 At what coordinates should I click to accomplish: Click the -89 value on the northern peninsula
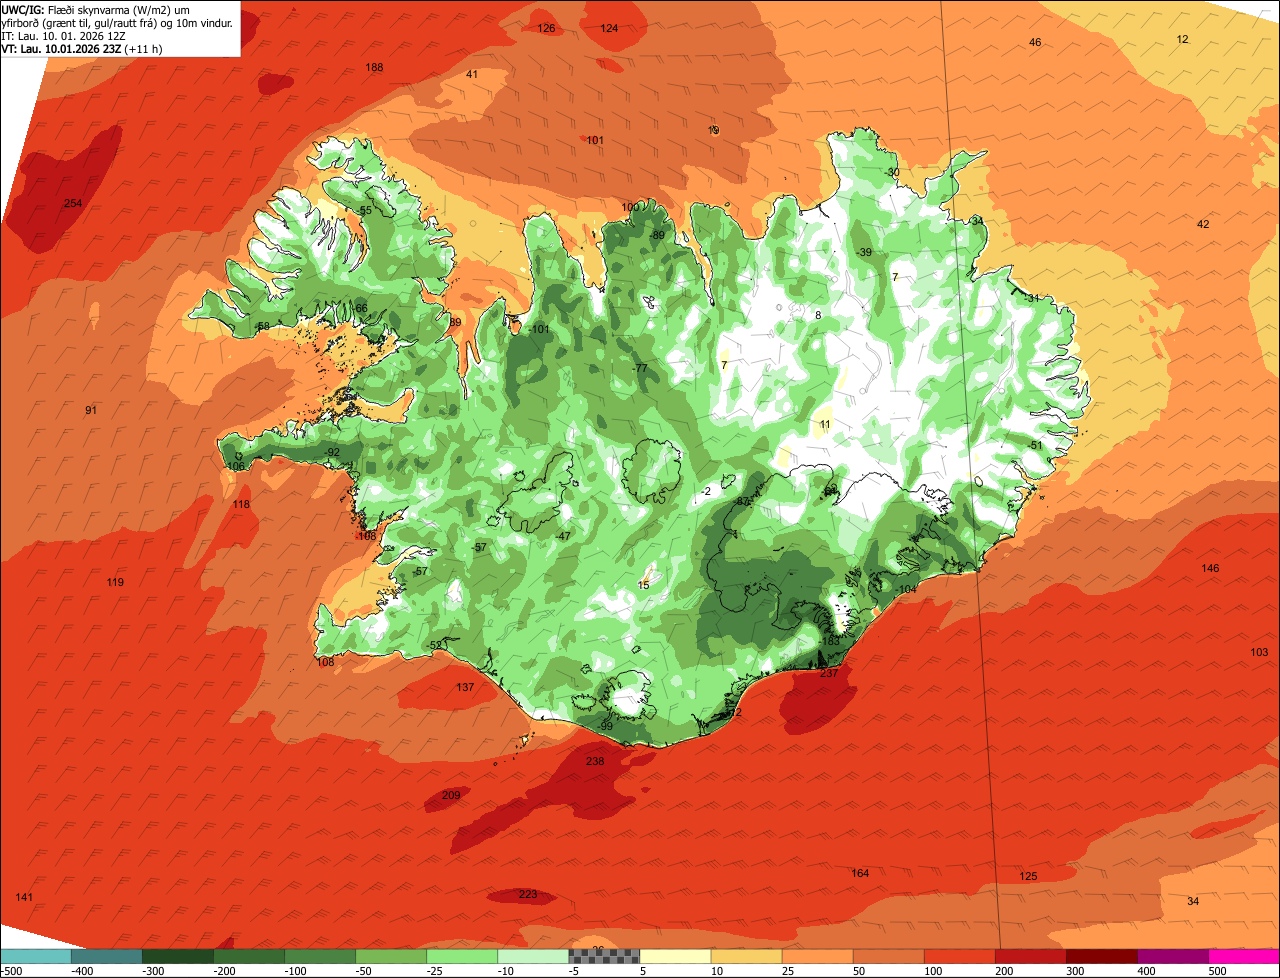coord(657,235)
